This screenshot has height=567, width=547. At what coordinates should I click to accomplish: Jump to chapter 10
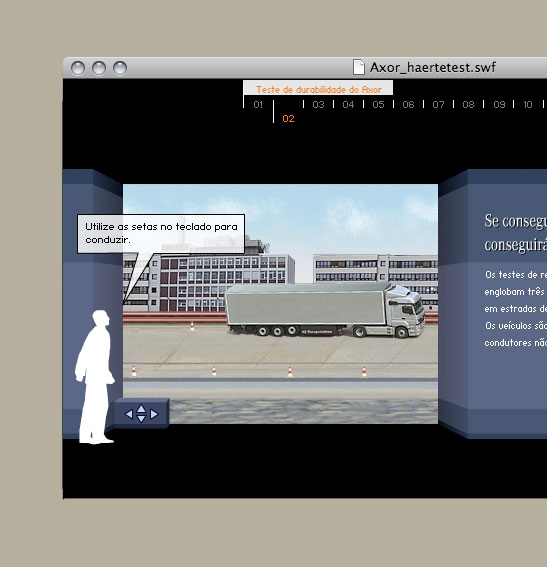click(x=528, y=105)
